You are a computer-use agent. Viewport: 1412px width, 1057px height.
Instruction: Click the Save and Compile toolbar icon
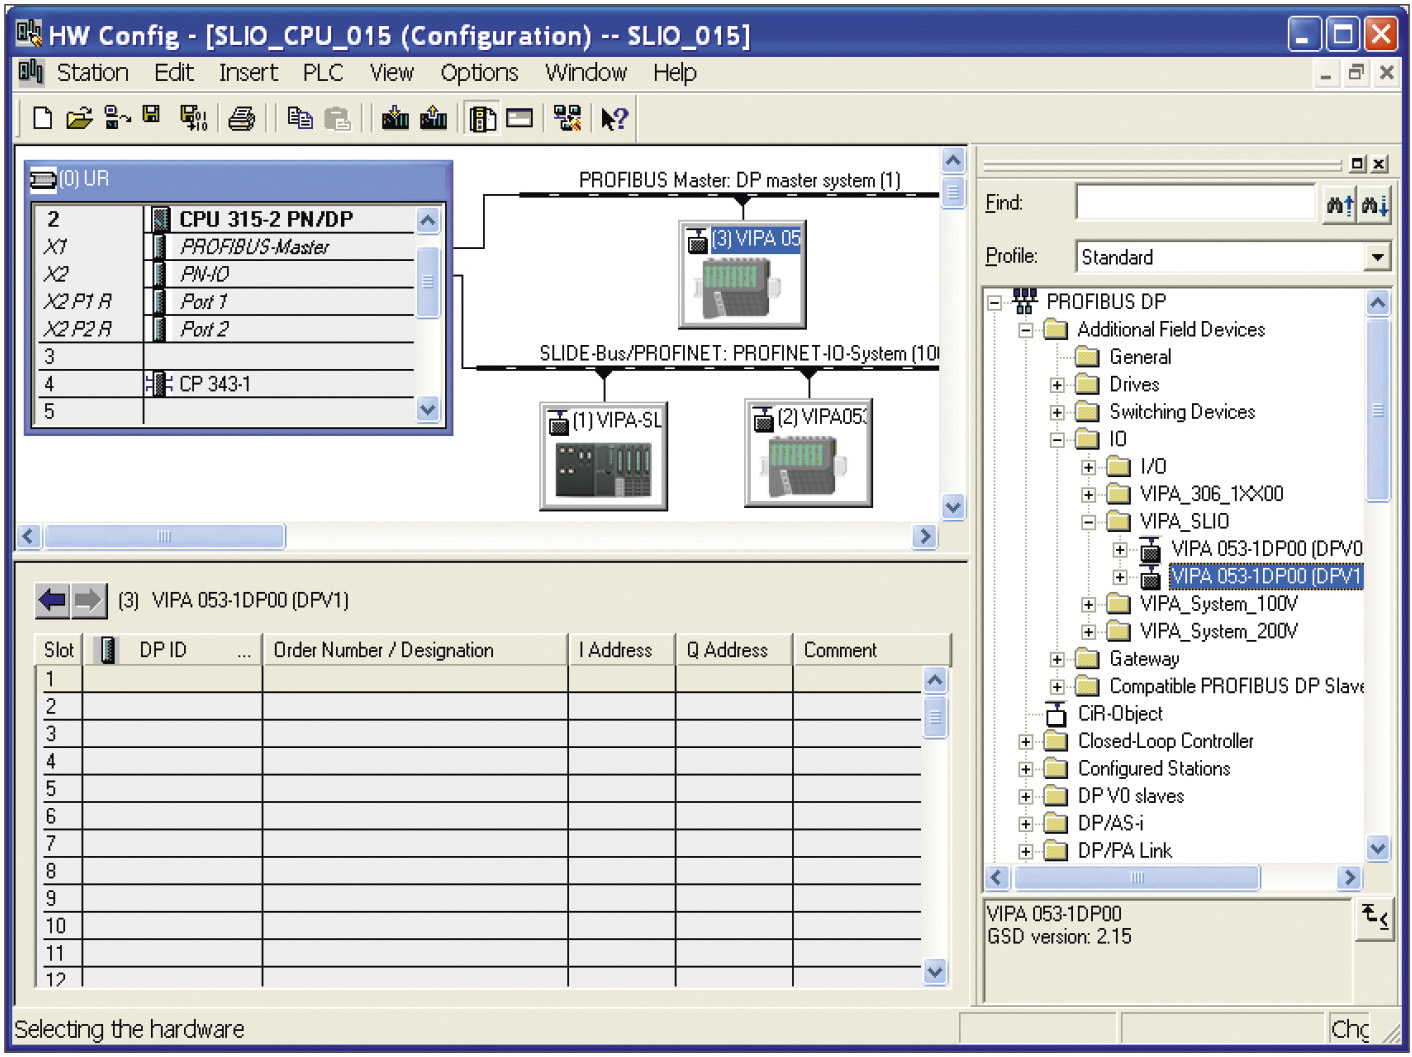(193, 118)
